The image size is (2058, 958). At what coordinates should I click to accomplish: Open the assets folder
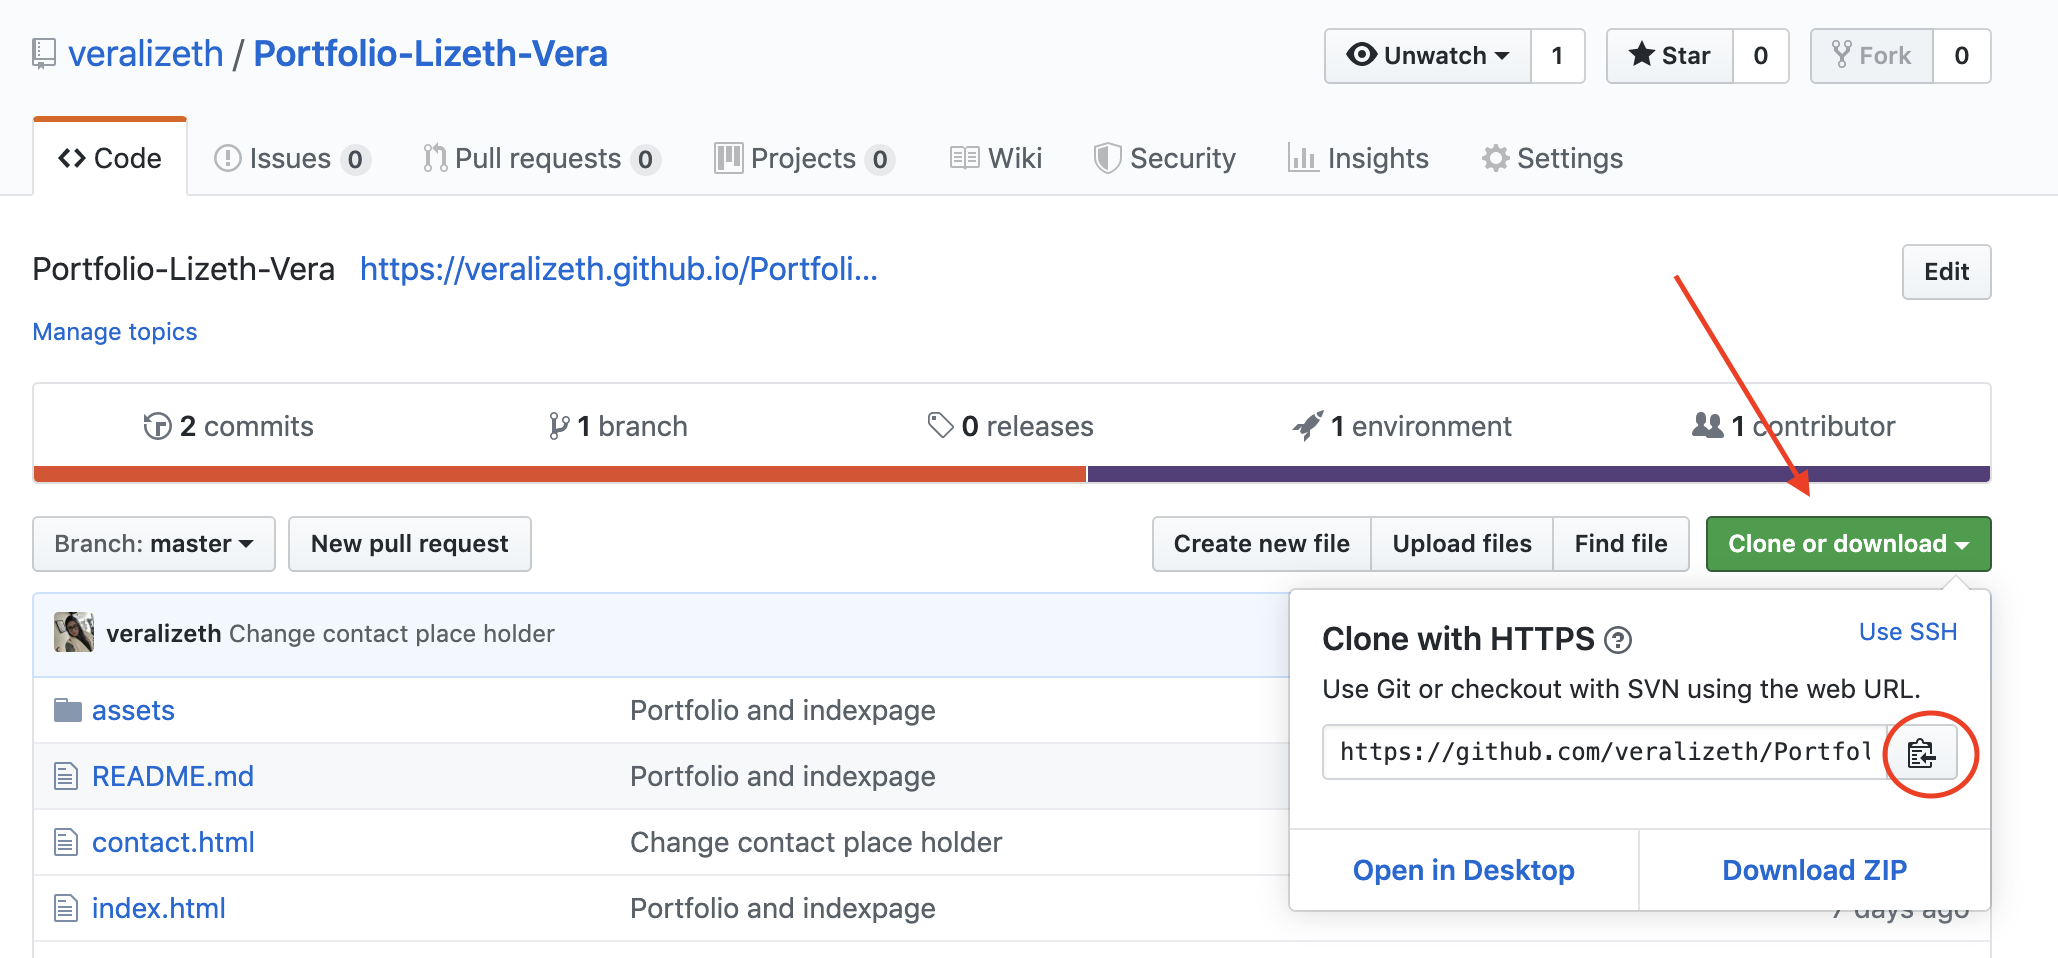click(133, 710)
